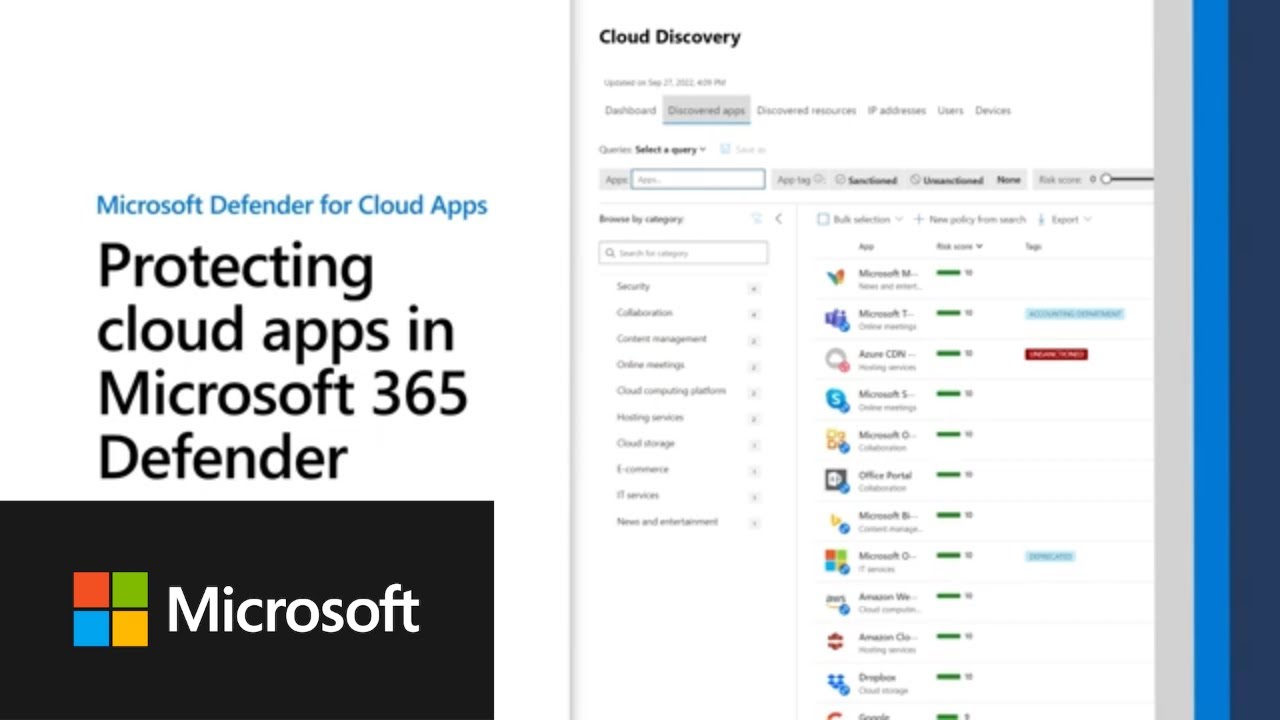
Task: Open the Export dropdown arrow
Action: [1087, 219]
